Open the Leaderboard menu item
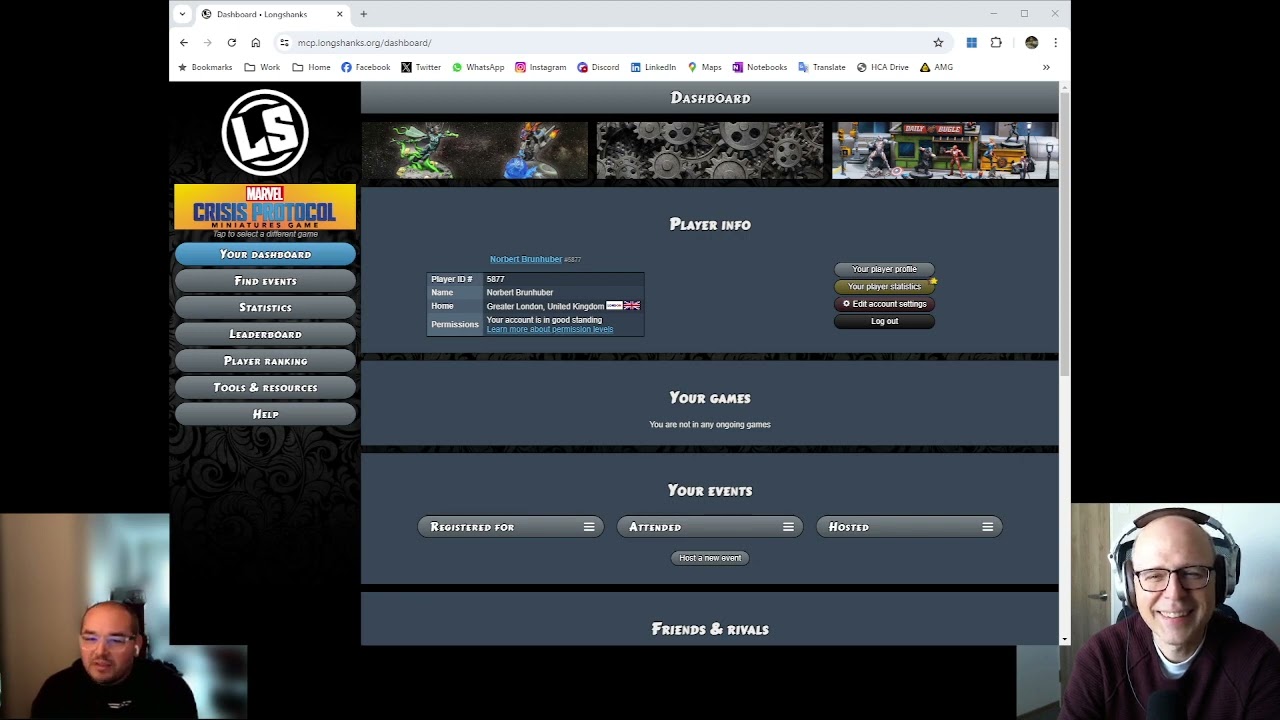Screen dimensions: 1280x720 click(x=265, y=334)
